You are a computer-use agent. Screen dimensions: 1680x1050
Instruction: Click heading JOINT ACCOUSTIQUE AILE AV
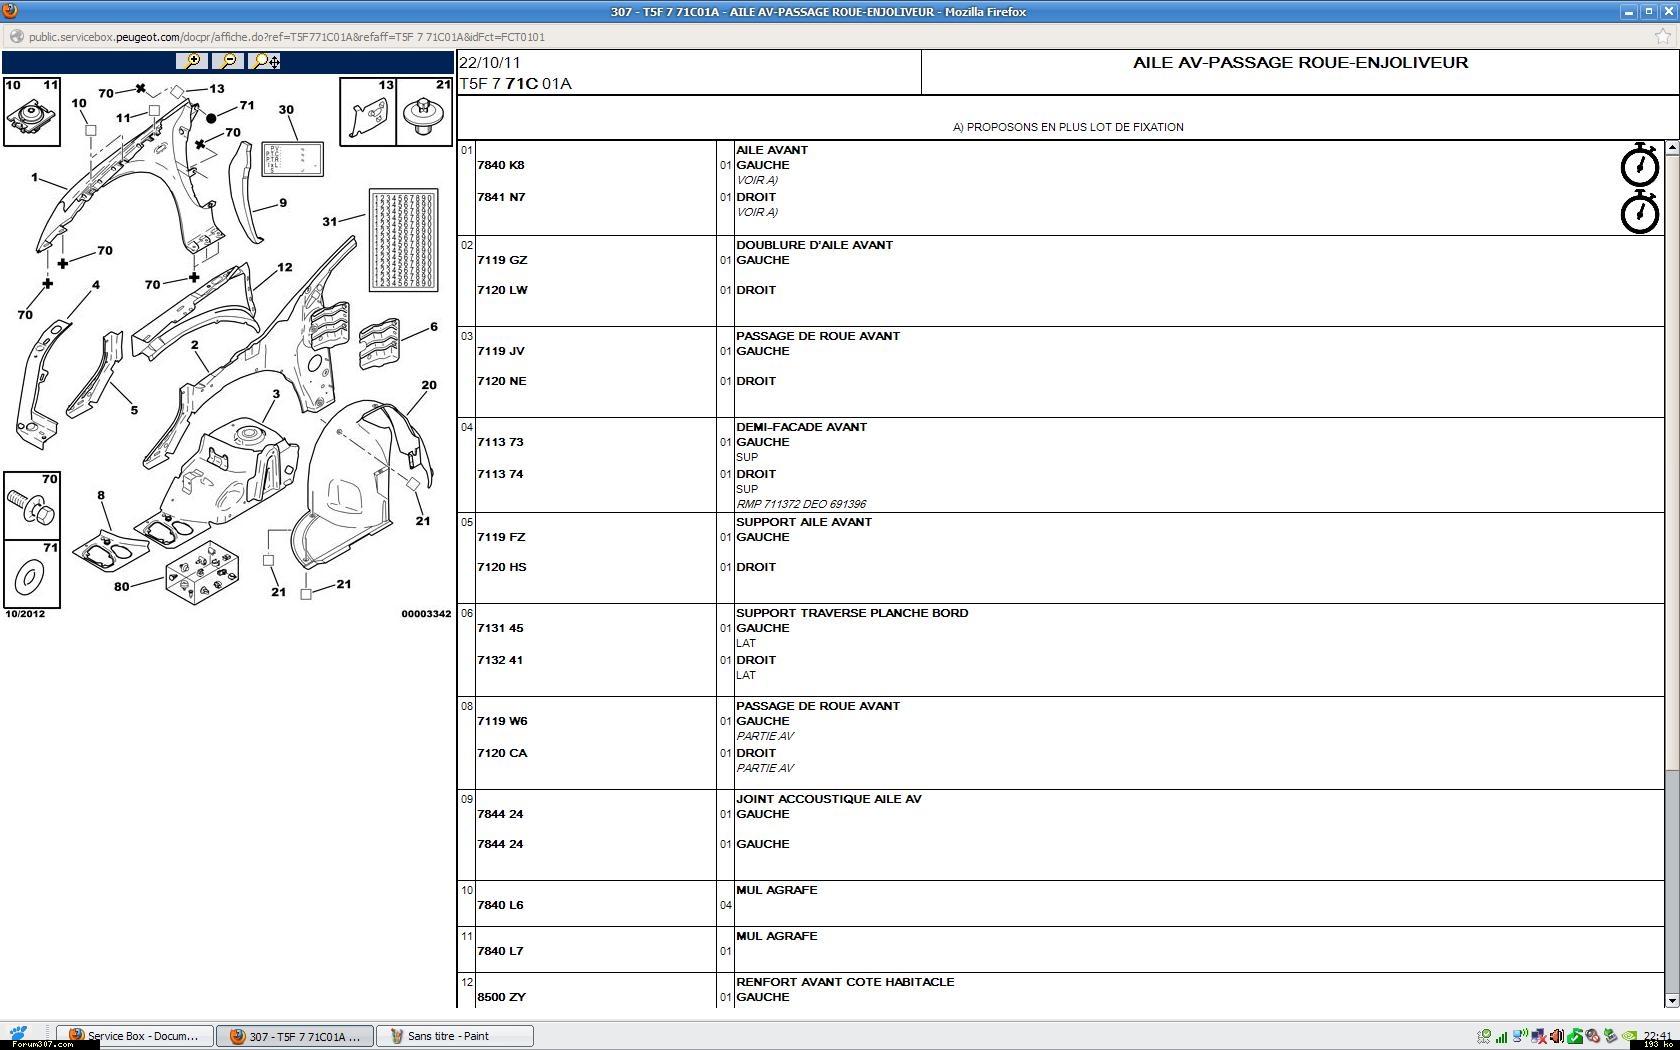pyautogui.click(x=829, y=799)
